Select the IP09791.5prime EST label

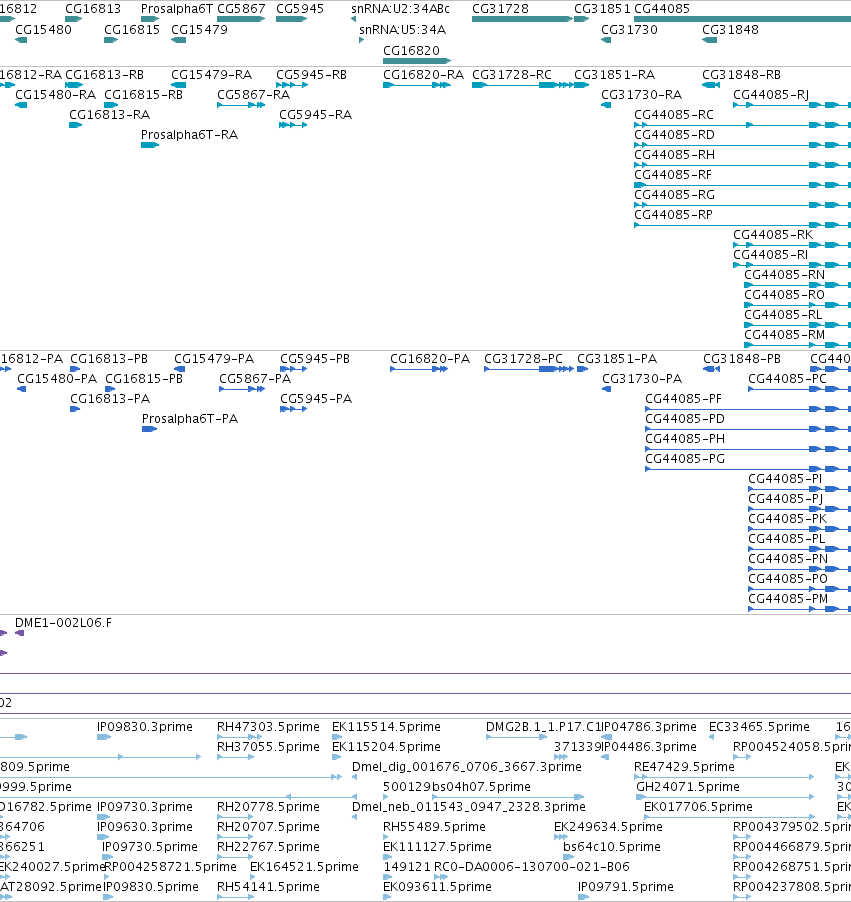click(x=625, y=886)
